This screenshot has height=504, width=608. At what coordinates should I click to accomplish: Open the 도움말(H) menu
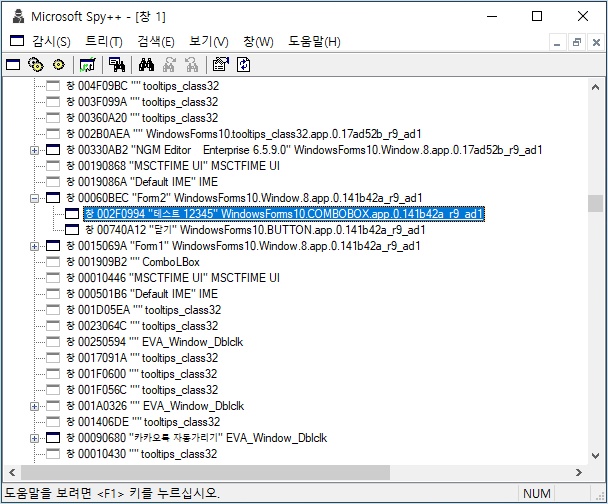314,41
